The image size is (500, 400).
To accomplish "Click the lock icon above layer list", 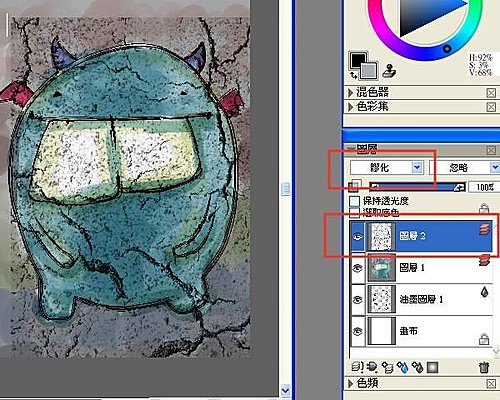I will pos(484,209).
